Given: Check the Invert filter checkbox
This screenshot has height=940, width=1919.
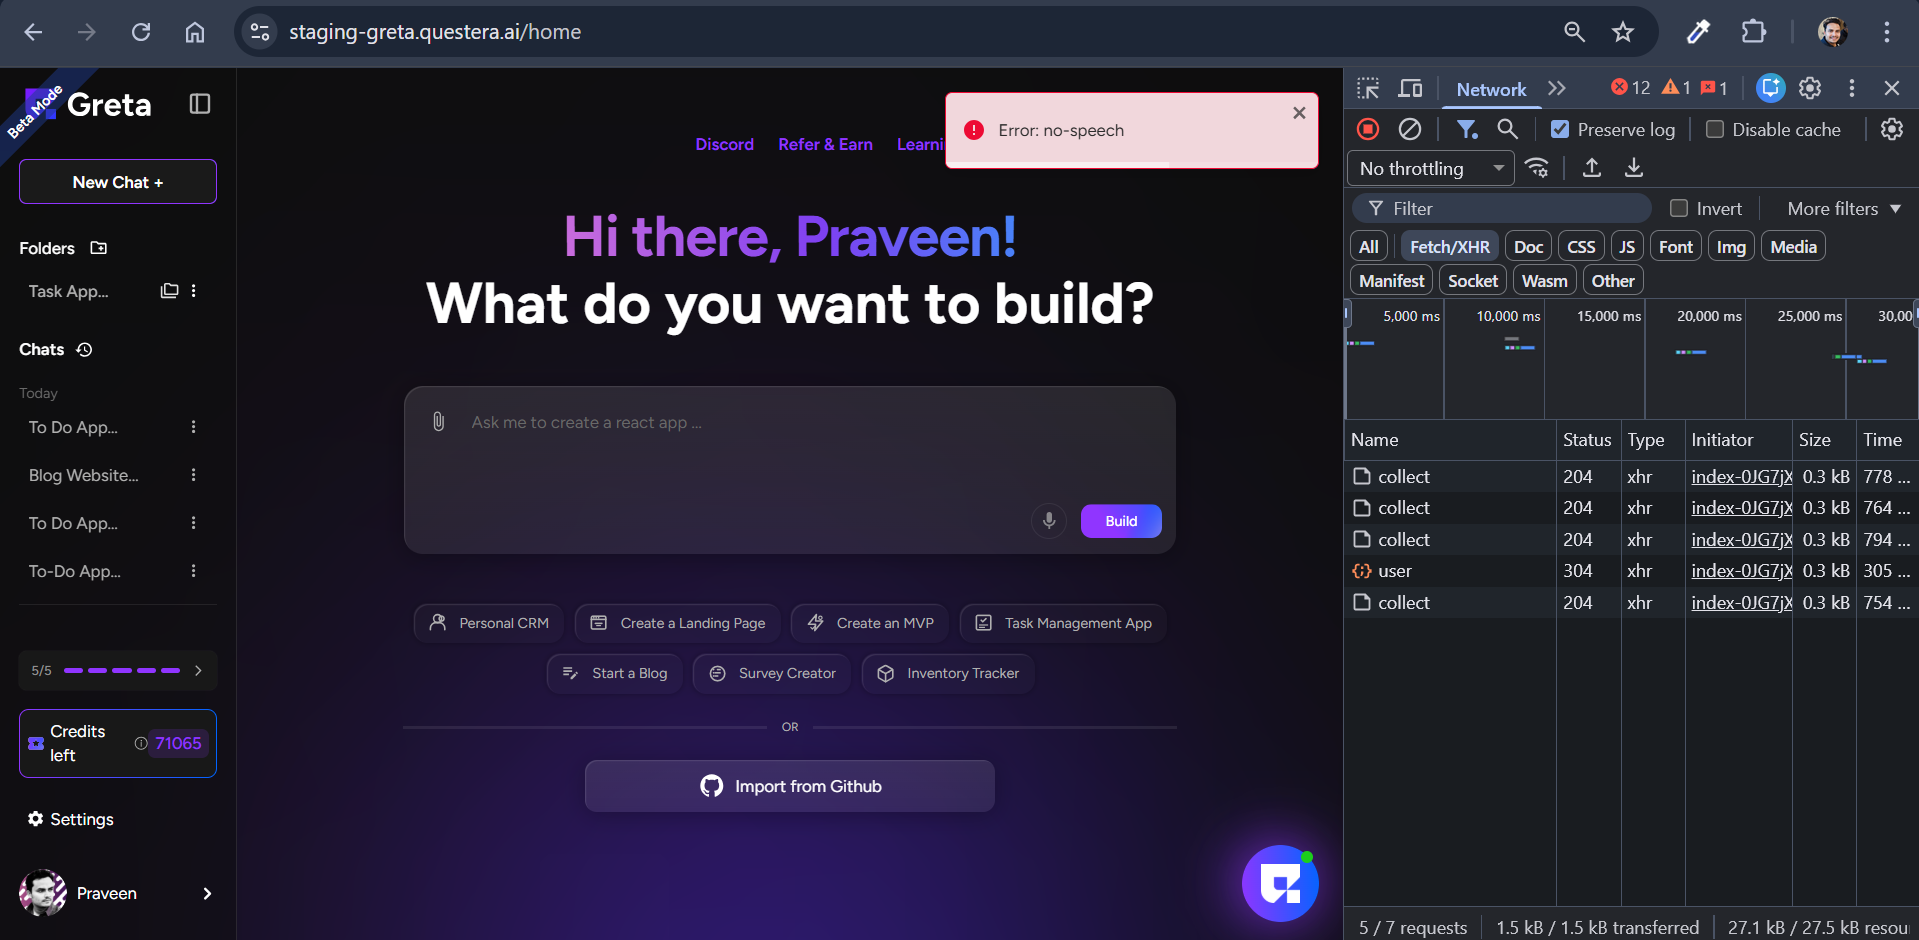Looking at the screenshot, I should [1679, 208].
